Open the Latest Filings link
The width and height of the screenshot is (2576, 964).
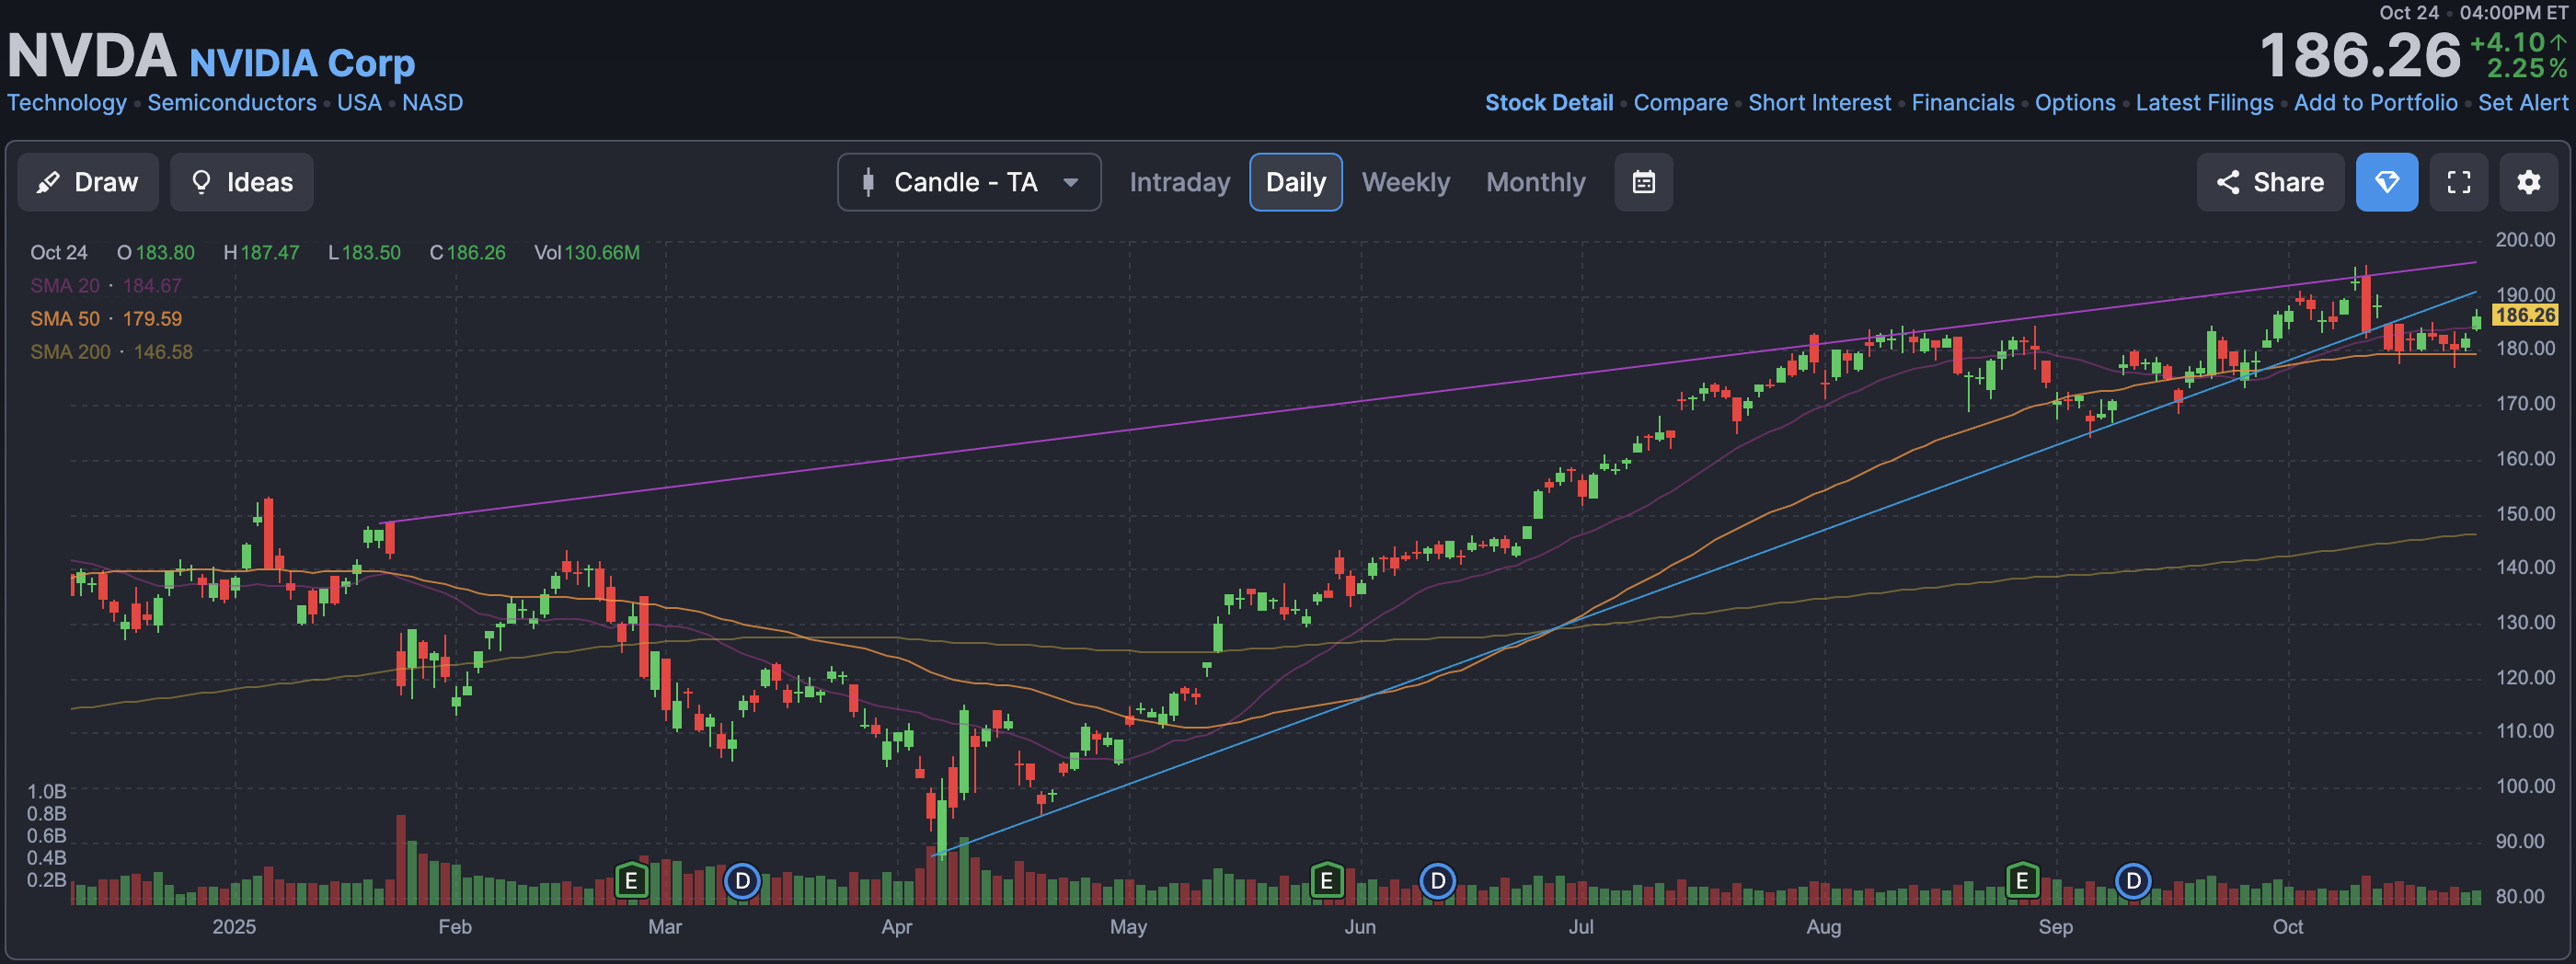(x=2204, y=103)
